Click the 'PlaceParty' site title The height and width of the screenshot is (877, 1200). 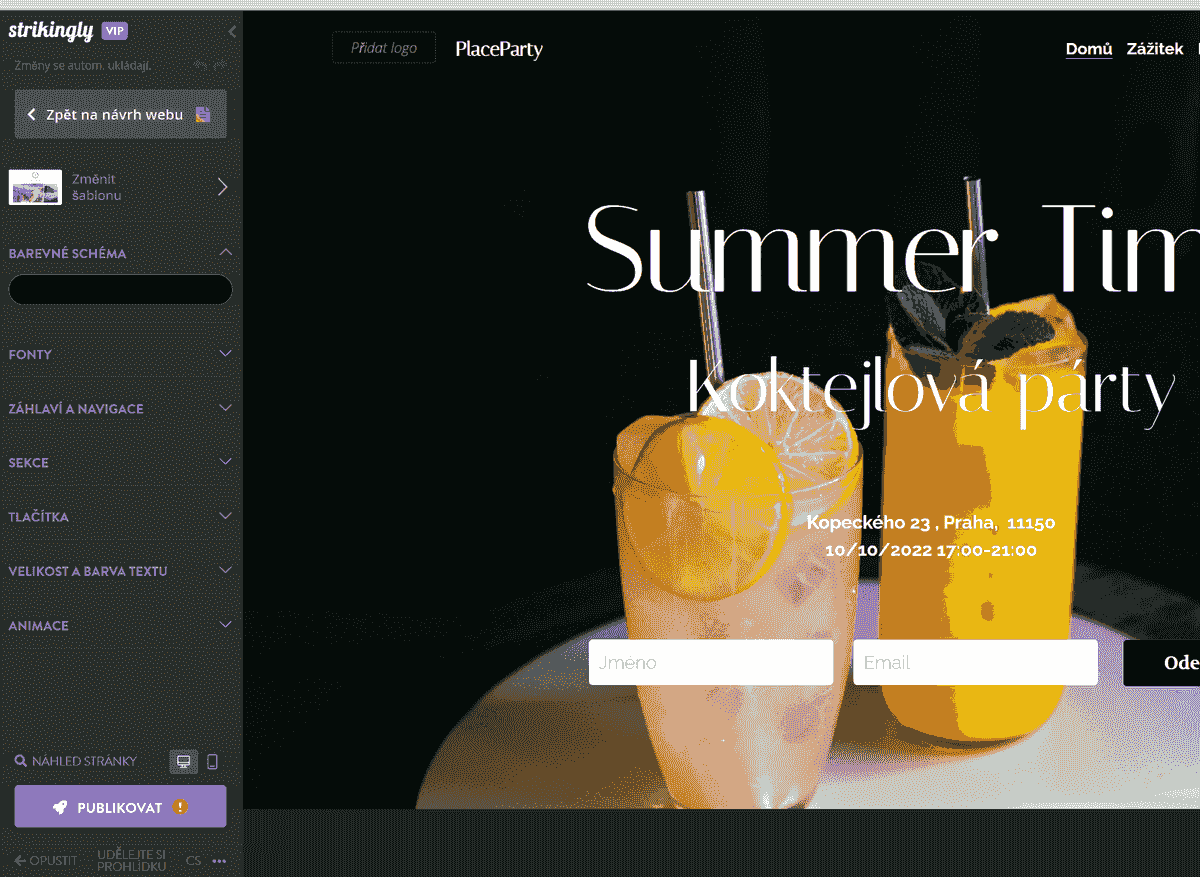(499, 49)
